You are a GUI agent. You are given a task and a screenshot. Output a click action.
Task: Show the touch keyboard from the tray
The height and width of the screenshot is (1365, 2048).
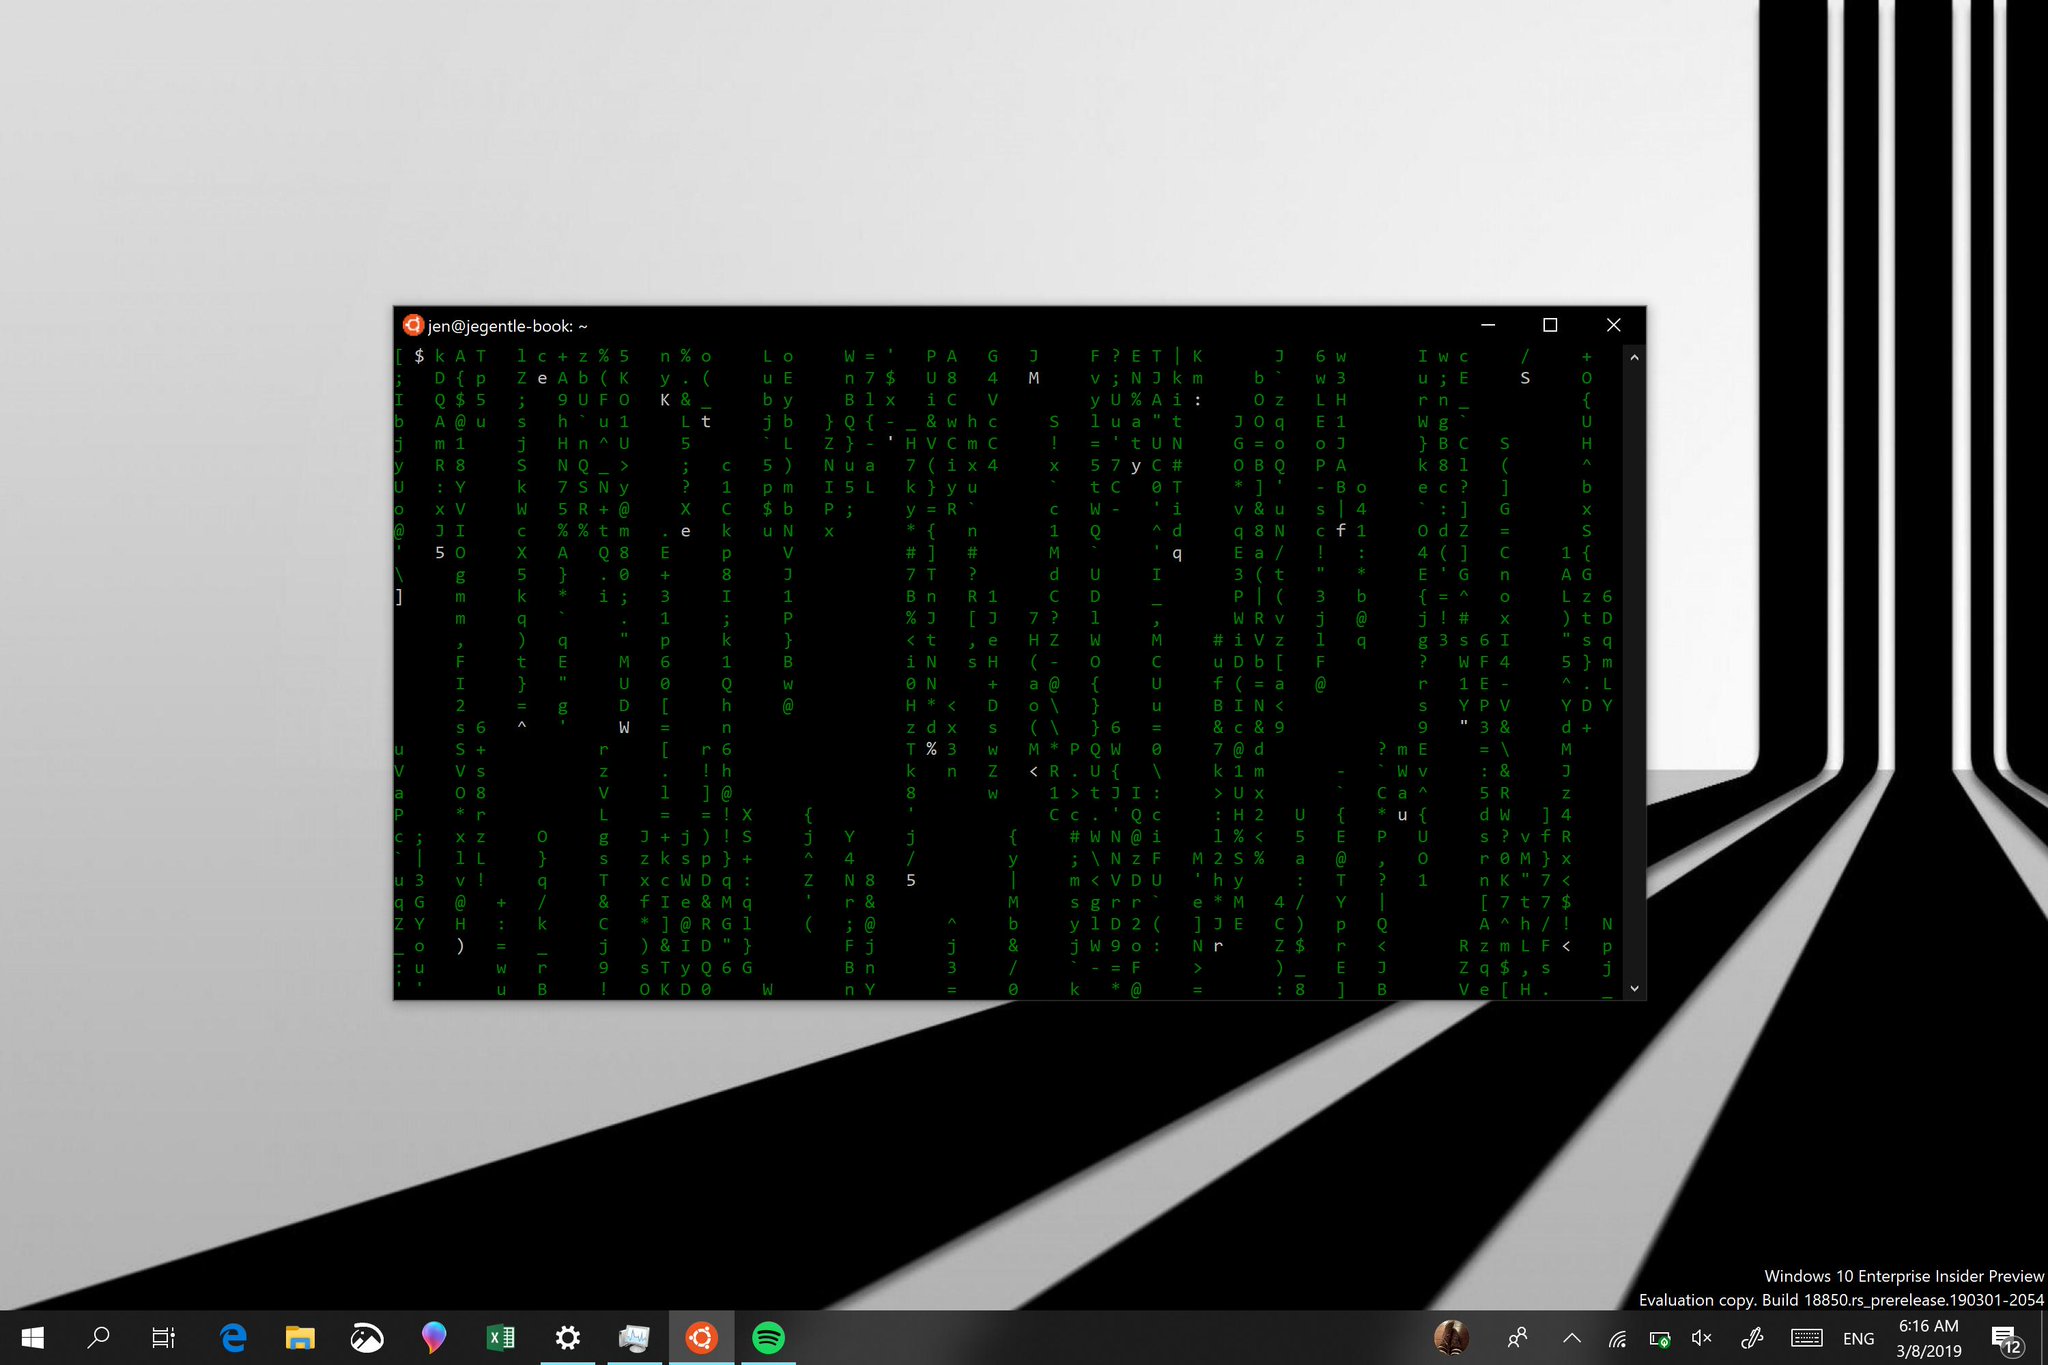pyautogui.click(x=1805, y=1338)
